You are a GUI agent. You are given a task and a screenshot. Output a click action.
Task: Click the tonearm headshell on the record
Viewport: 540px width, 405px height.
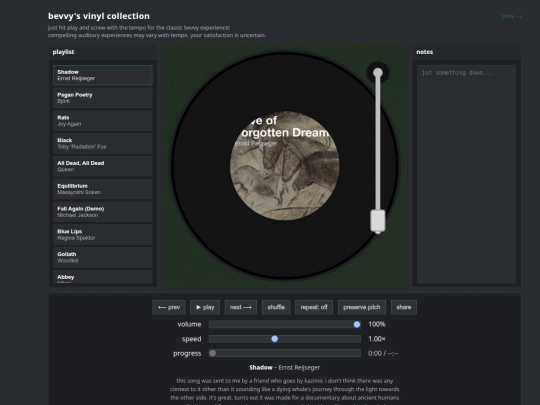point(378,221)
